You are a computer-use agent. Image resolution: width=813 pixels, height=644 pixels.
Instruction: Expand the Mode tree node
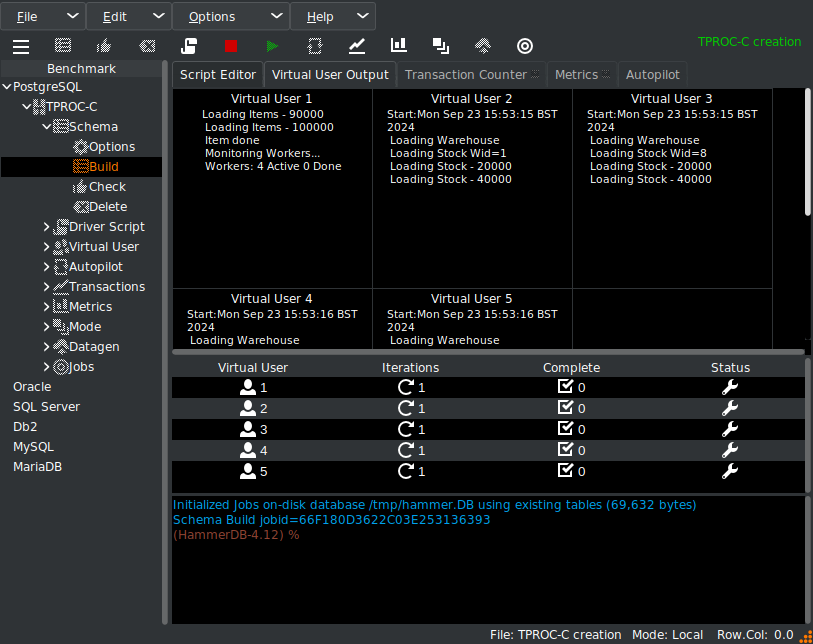click(47, 327)
